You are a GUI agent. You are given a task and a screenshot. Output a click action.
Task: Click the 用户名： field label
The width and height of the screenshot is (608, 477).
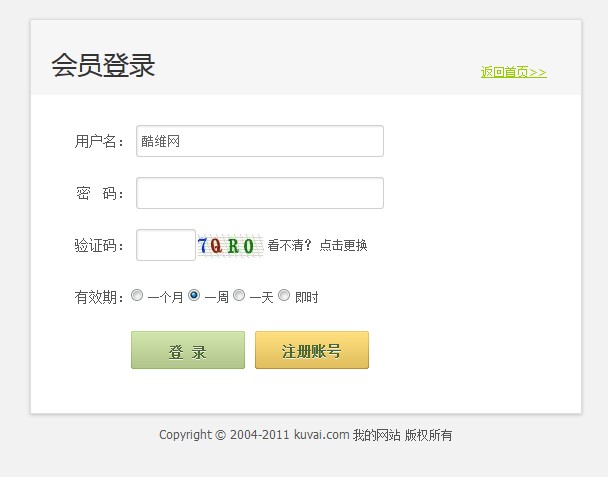click(101, 141)
